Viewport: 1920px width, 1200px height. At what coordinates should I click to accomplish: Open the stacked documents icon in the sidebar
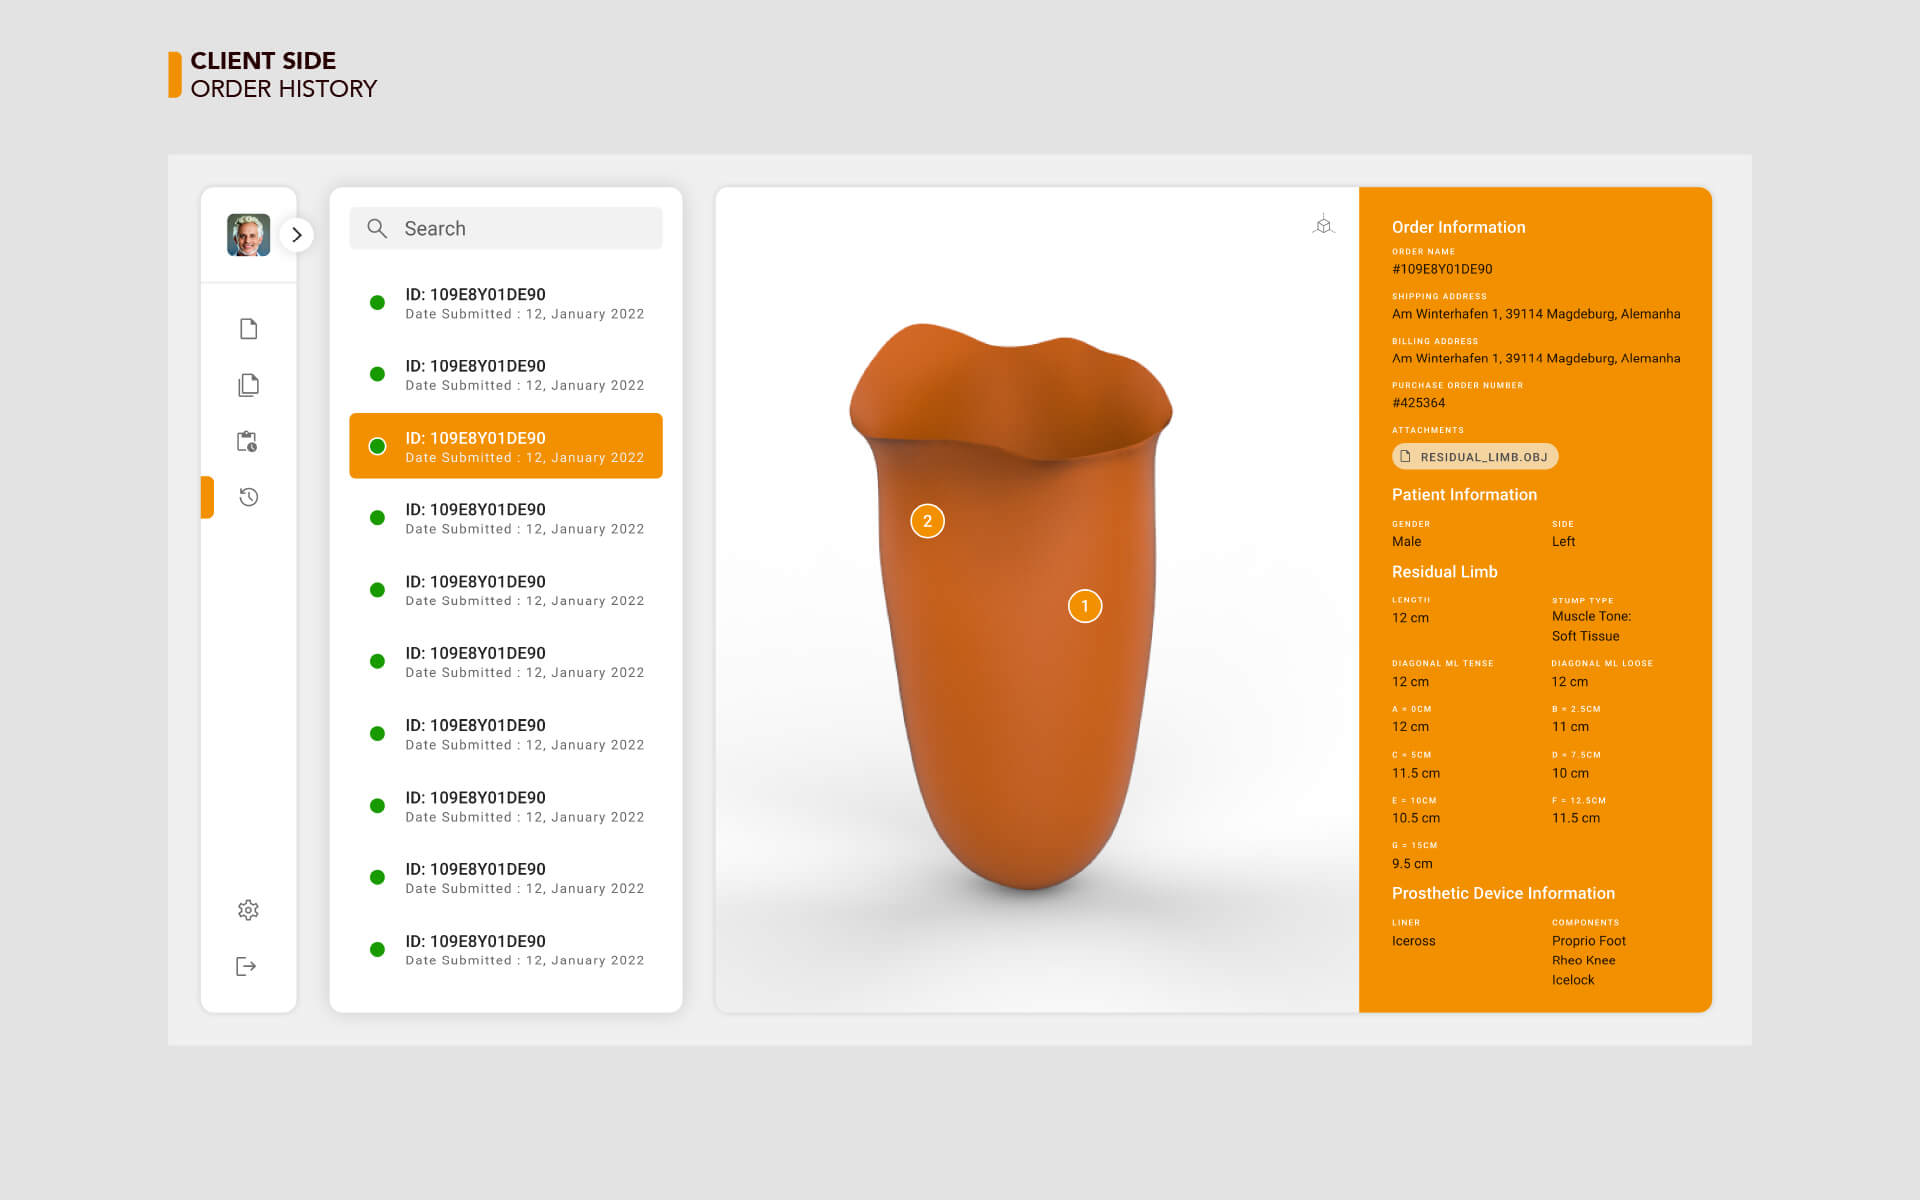coord(249,385)
